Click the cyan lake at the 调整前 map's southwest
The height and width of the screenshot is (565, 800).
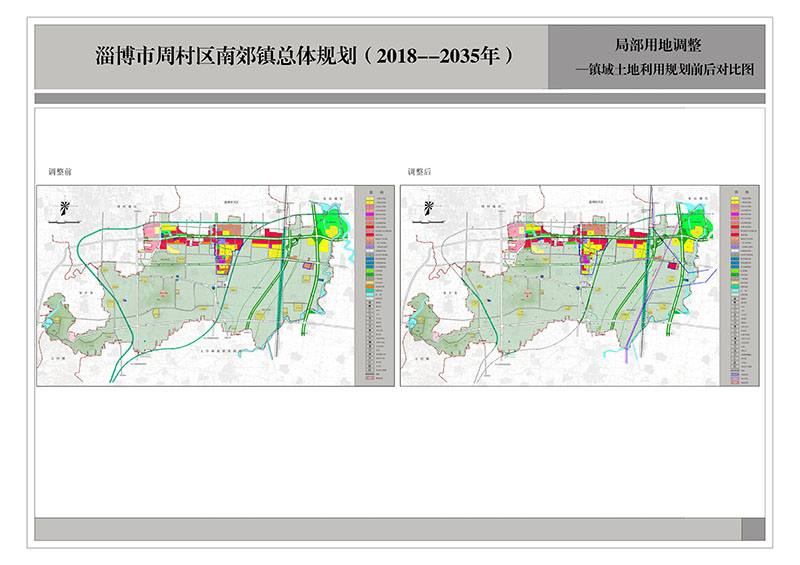coord(49,323)
